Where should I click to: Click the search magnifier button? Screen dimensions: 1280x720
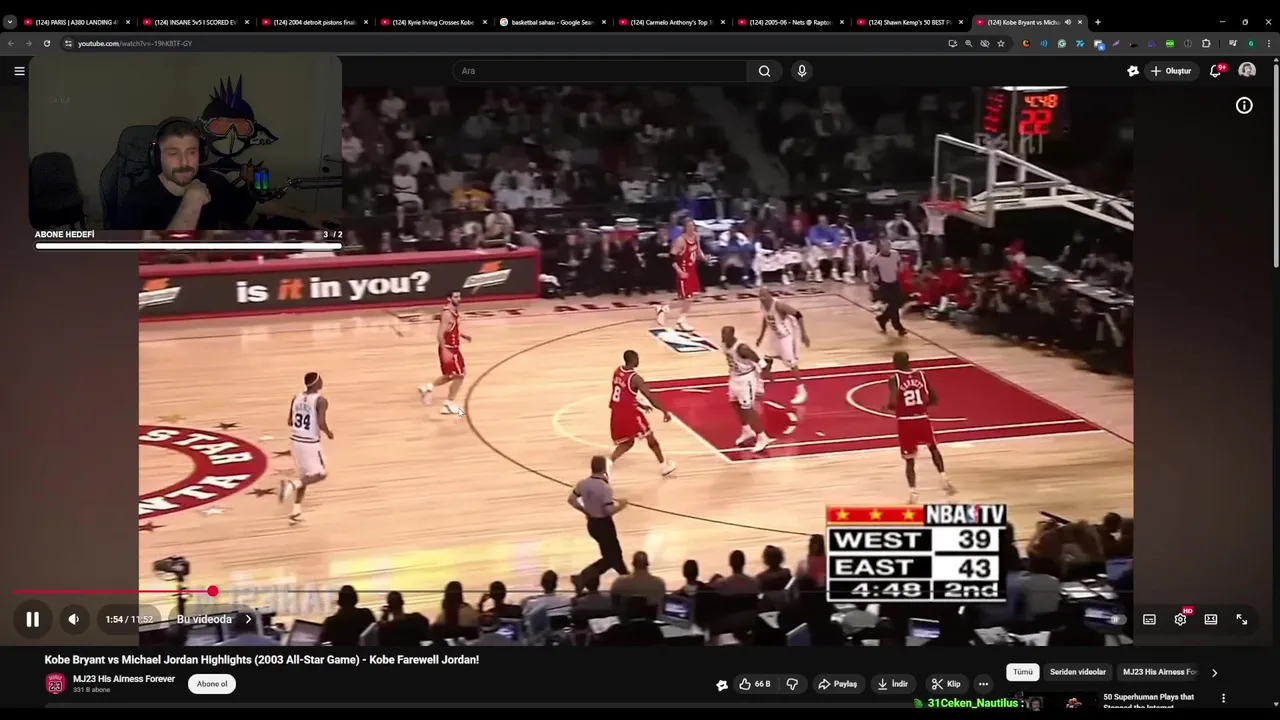(764, 71)
